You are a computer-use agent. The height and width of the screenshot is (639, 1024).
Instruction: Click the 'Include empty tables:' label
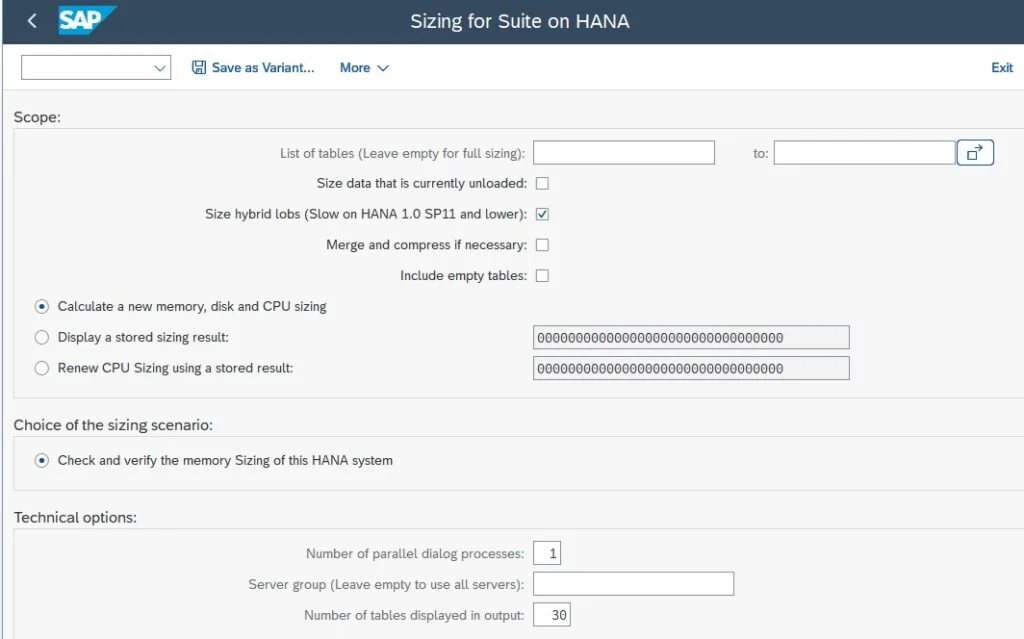pos(464,276)
